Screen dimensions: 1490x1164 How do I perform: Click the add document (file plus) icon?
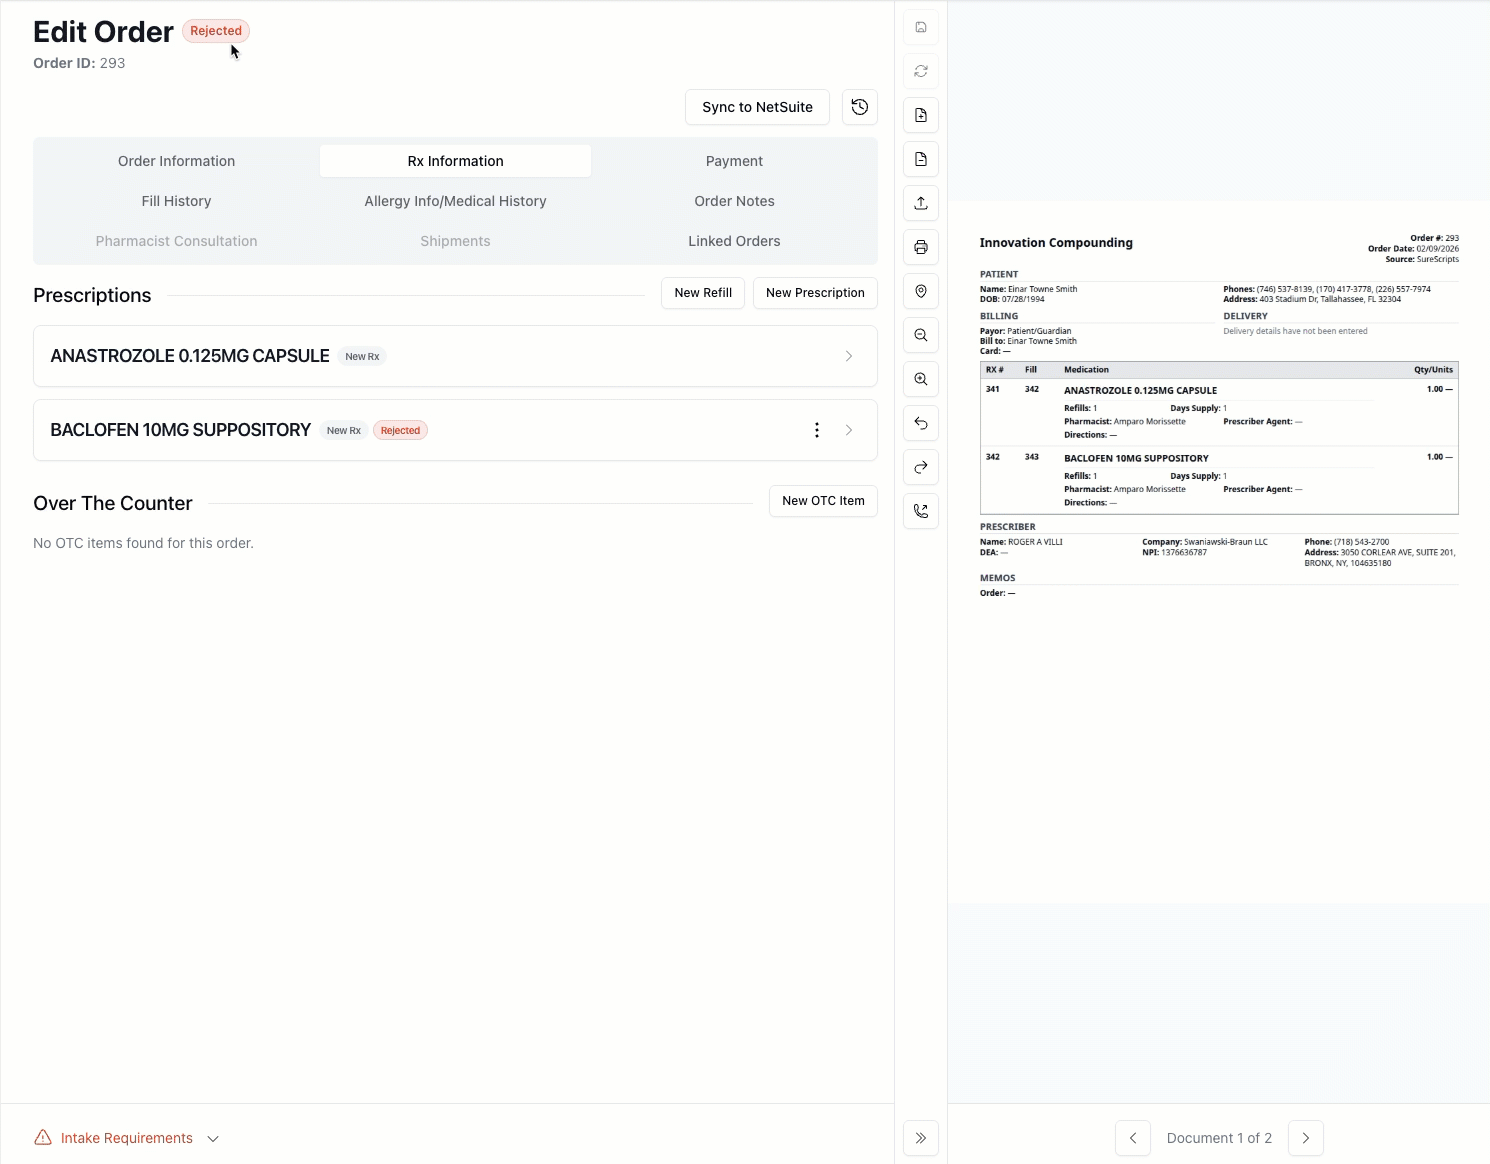pos(921,115)
